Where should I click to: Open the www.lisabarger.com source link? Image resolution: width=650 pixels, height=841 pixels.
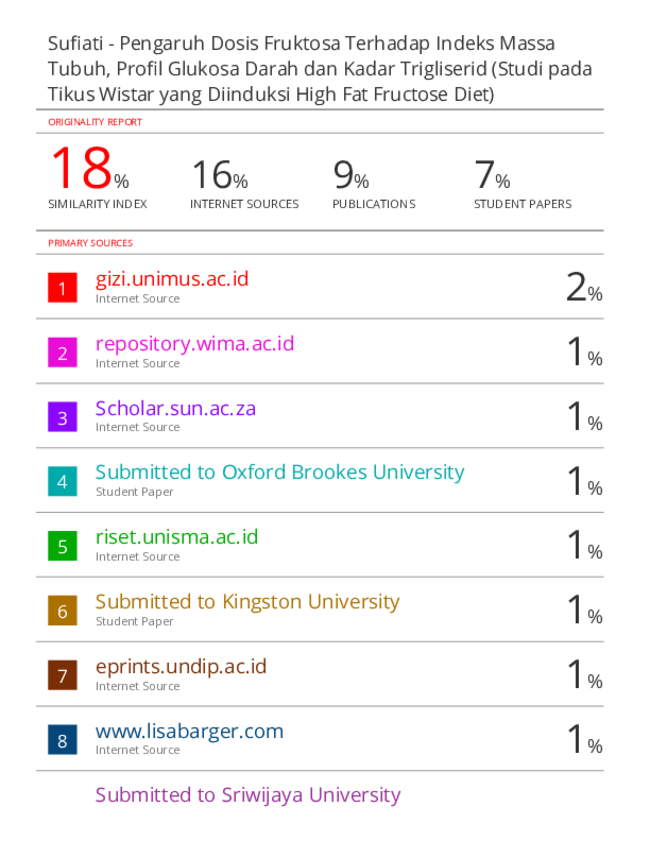point(189,731)
